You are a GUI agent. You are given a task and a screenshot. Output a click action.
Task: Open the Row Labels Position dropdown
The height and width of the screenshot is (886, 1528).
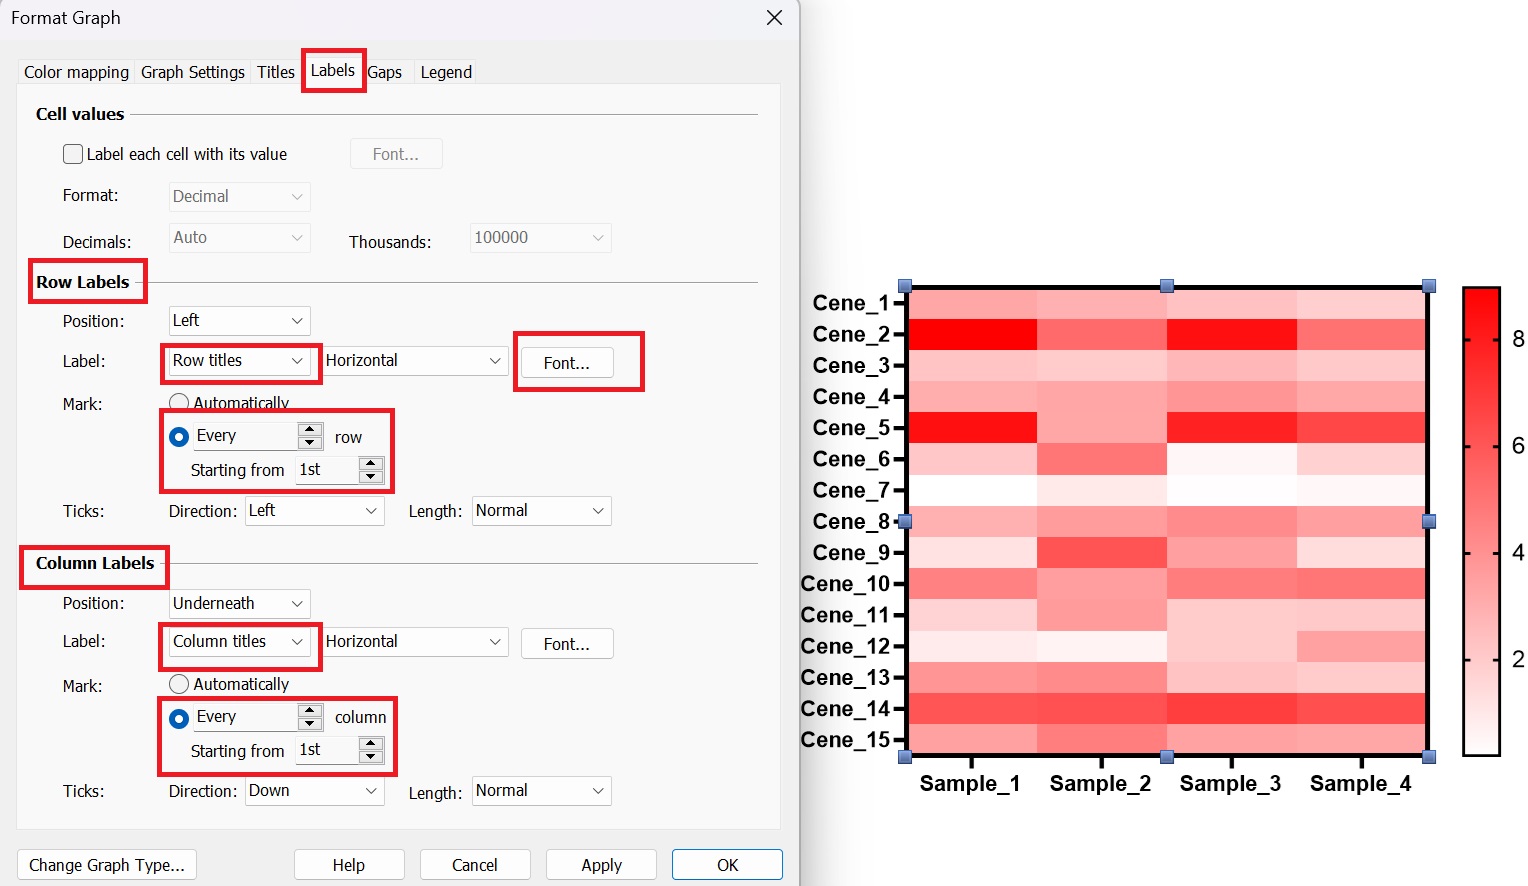pos(239,321)
